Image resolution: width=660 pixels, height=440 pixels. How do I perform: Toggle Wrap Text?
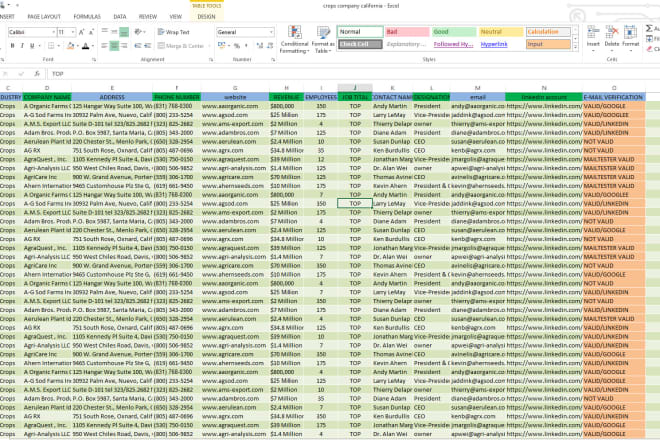click(173, 32)
